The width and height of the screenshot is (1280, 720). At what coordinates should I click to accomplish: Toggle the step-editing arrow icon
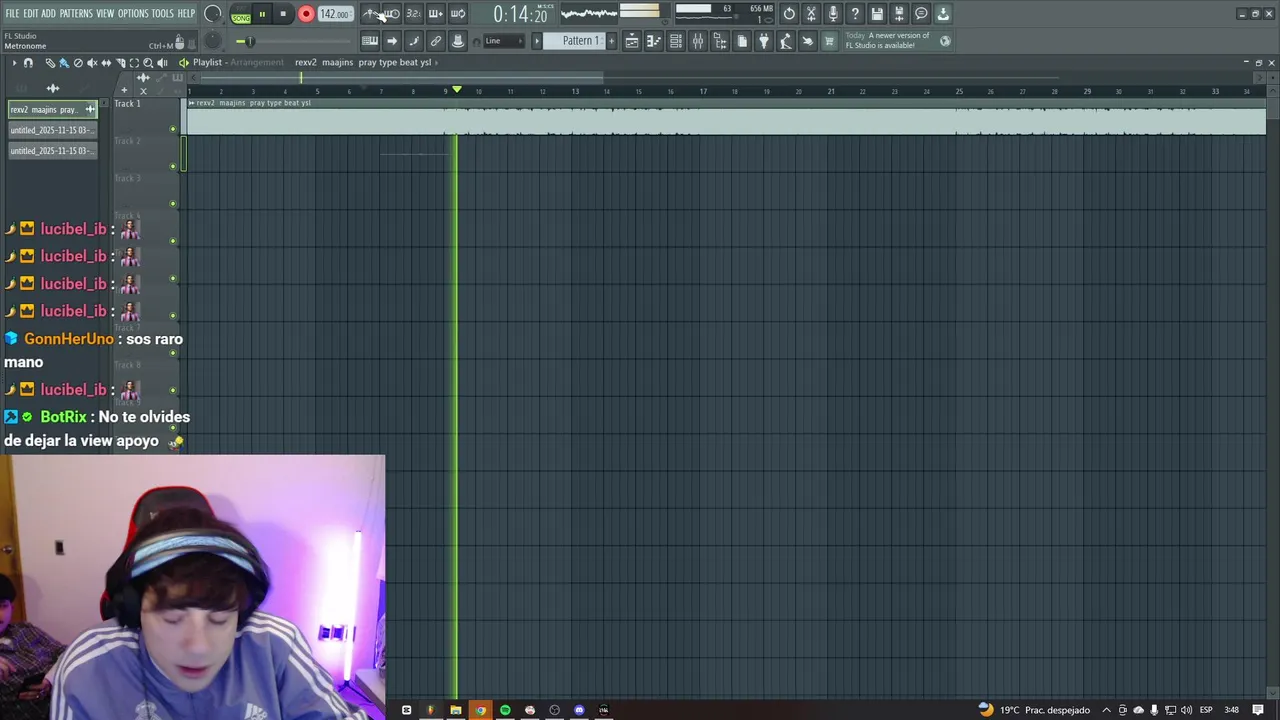pos(392,41)
